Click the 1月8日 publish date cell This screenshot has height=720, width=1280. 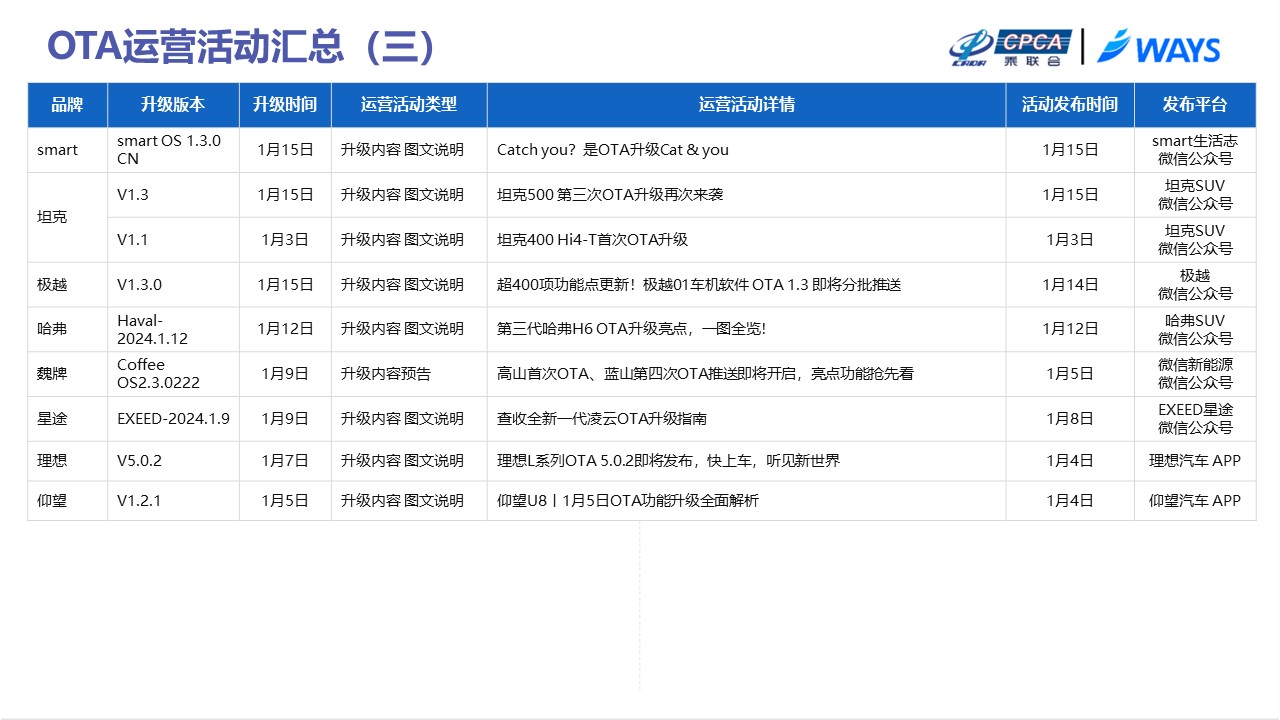coord(1070,419)
